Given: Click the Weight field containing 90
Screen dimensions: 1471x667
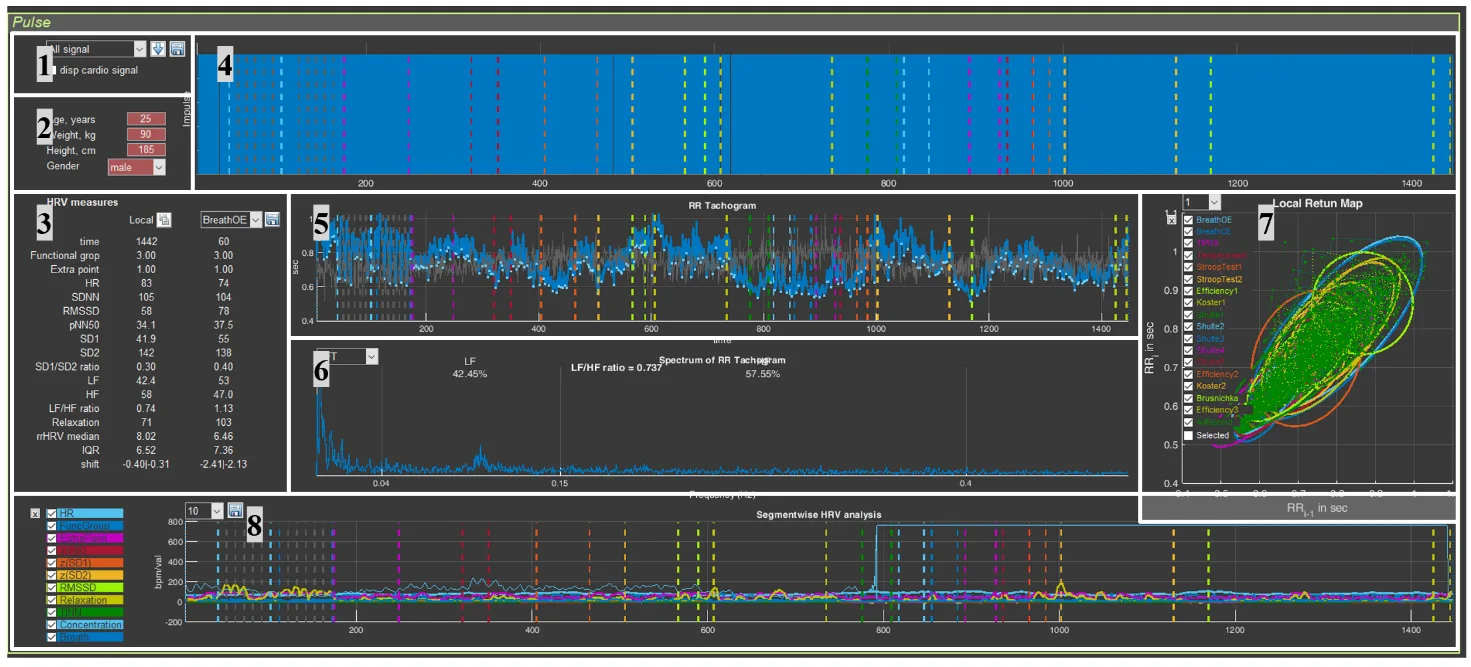Looking at the screenshot, I should pos(145,134).
